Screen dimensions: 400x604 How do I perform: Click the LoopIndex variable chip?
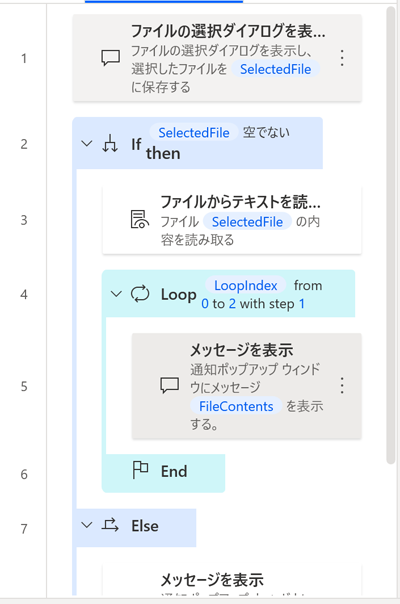point(246,285)
